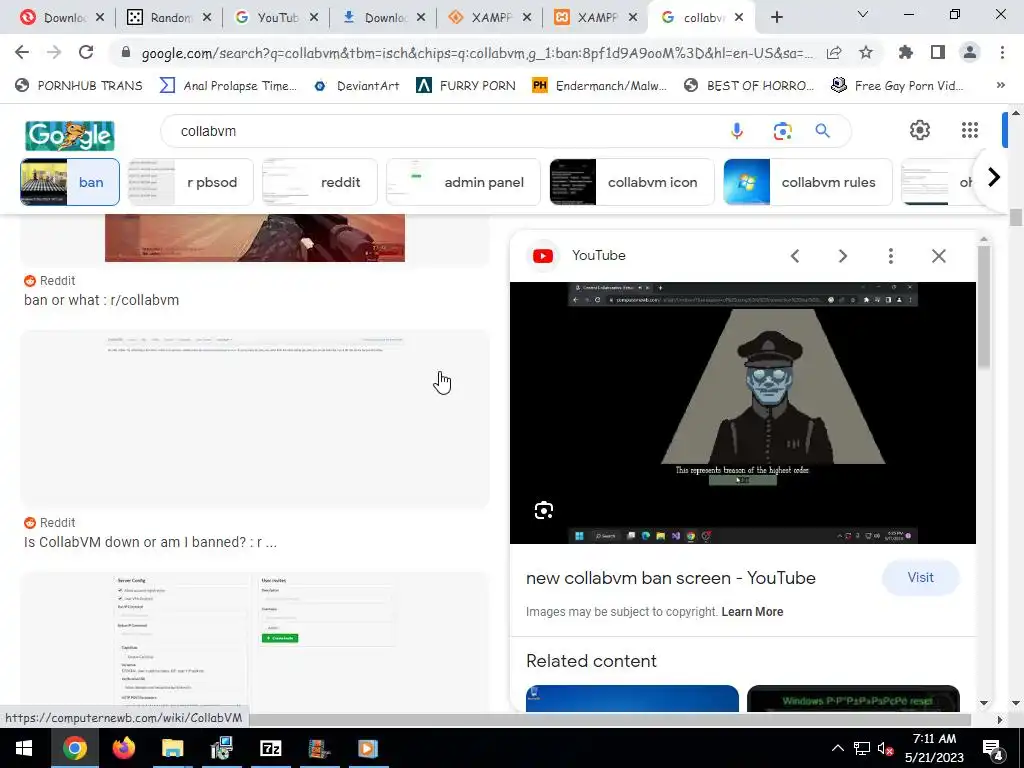Select the 'r pbsod' filter chip
1024x768 pixels.
(x=191, y=182)
